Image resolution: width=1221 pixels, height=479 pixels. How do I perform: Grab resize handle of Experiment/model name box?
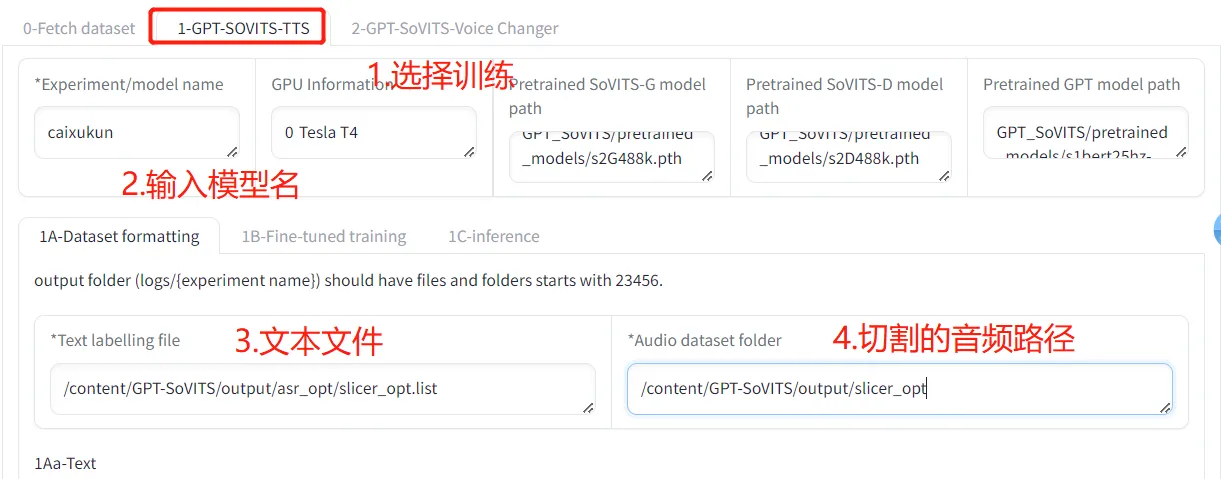(x=232, y=151)
